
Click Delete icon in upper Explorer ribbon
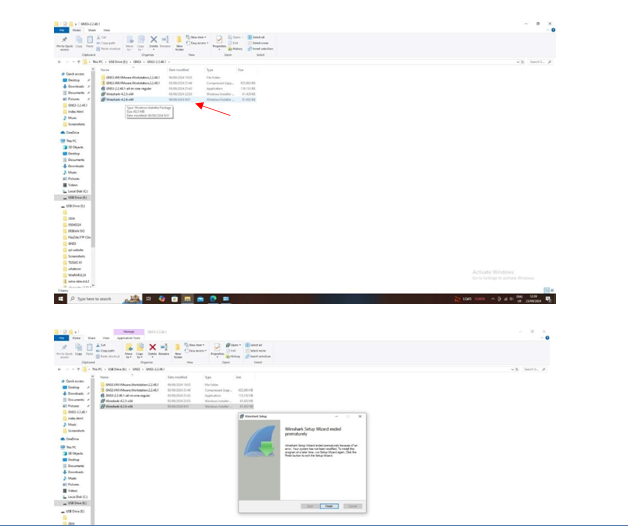pyautogui.click(x=153, y=39)
